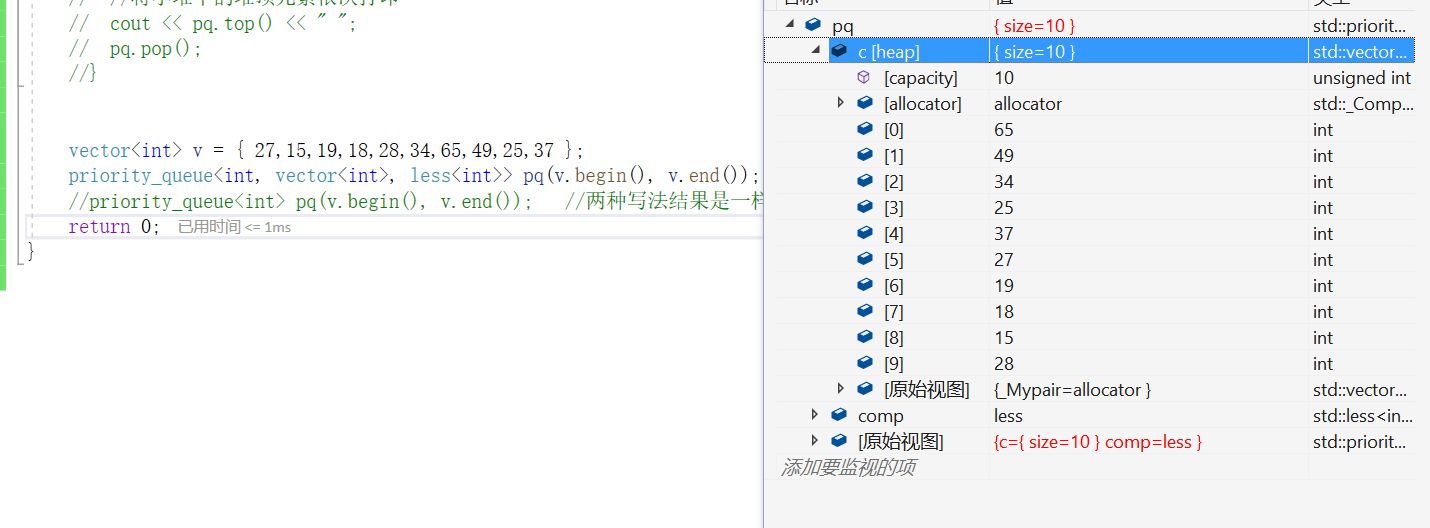Screen dimensions: 1430x528
Task: Click the value 'less' of comp
Action: pyautogui.click(x=1008, y=416)
